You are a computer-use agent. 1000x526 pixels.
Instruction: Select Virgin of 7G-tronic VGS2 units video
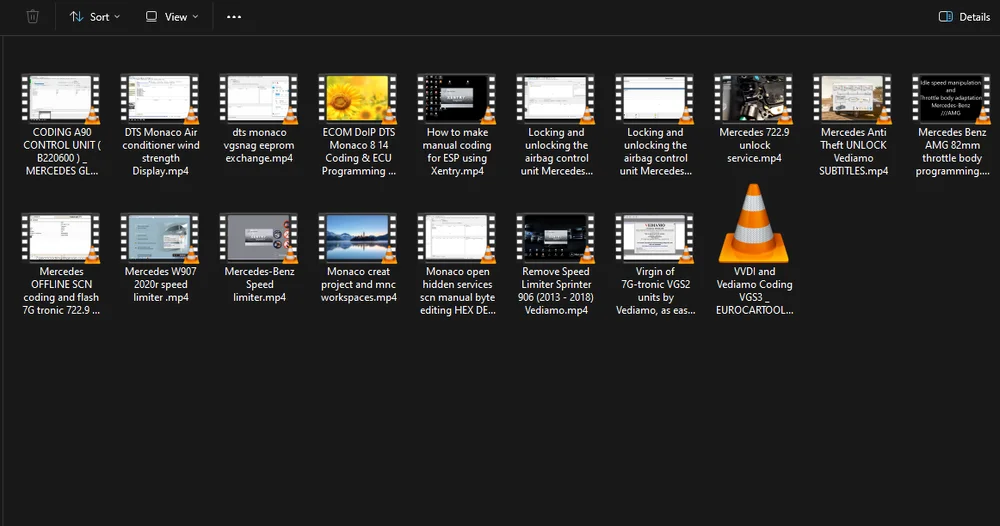[x=655, y=238]
